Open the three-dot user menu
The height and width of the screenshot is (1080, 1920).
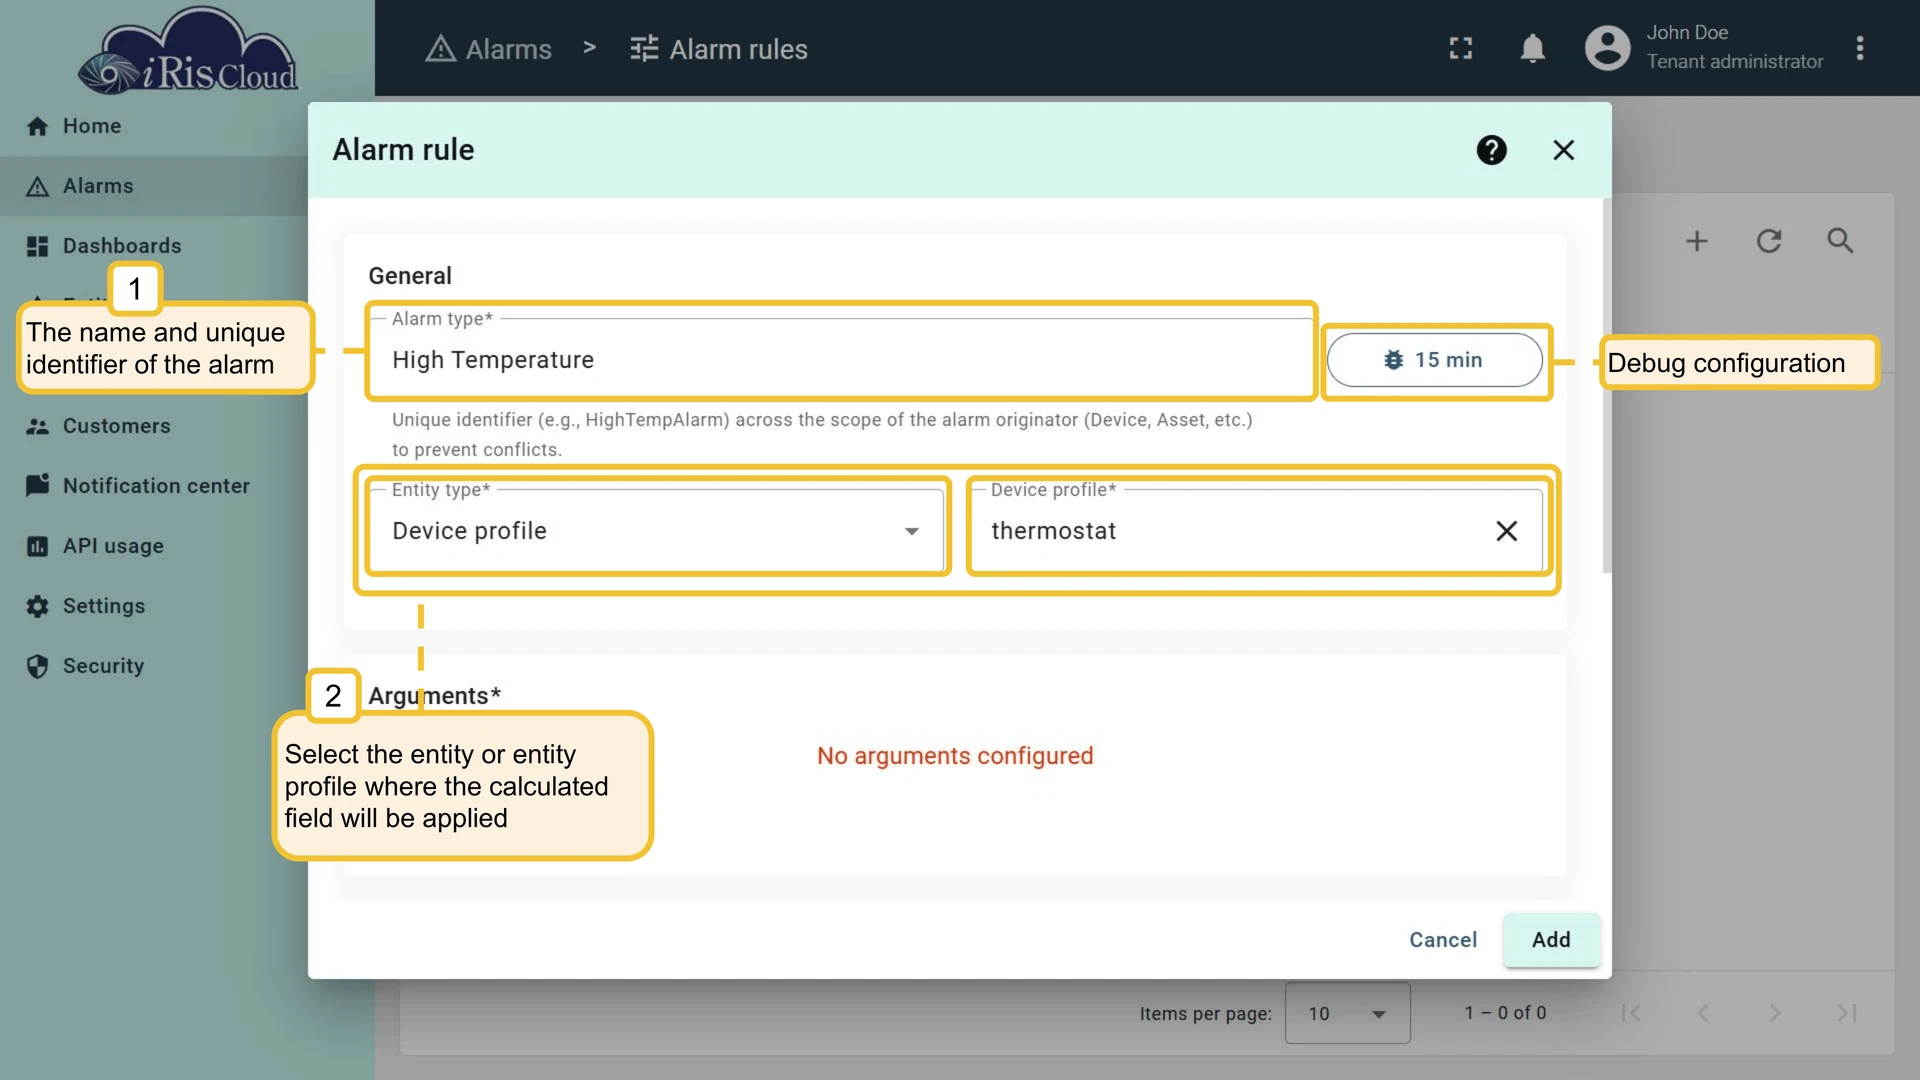tap(1859, 48)
